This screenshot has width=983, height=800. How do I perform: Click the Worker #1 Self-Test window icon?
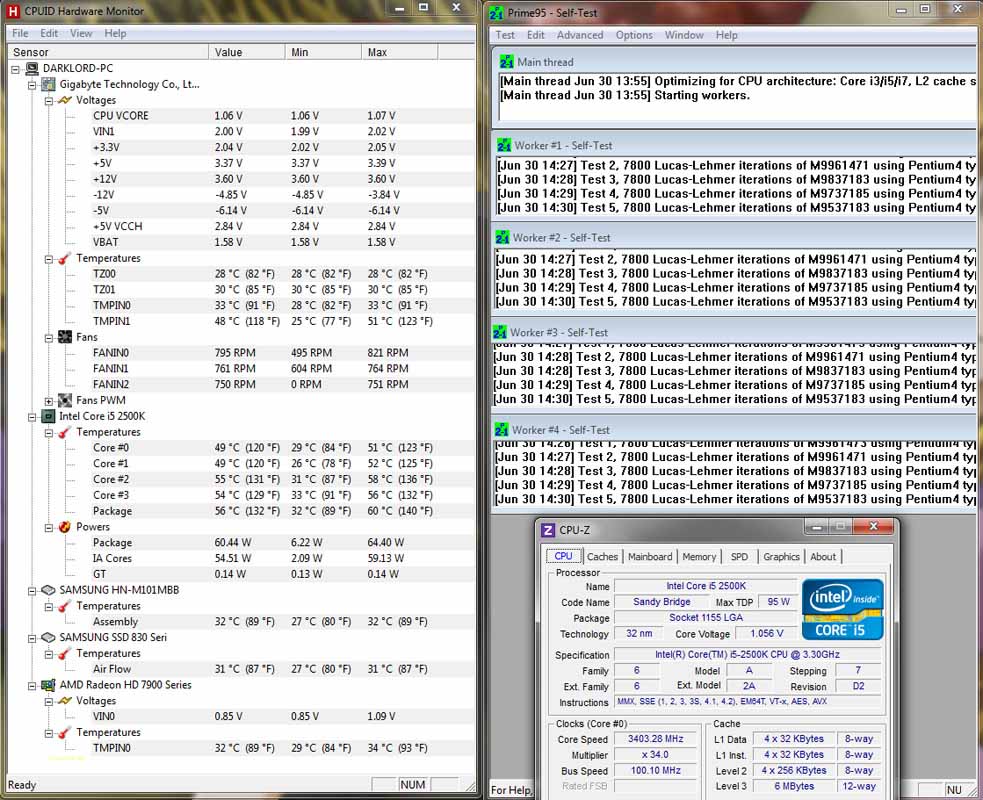pos(504,145)
